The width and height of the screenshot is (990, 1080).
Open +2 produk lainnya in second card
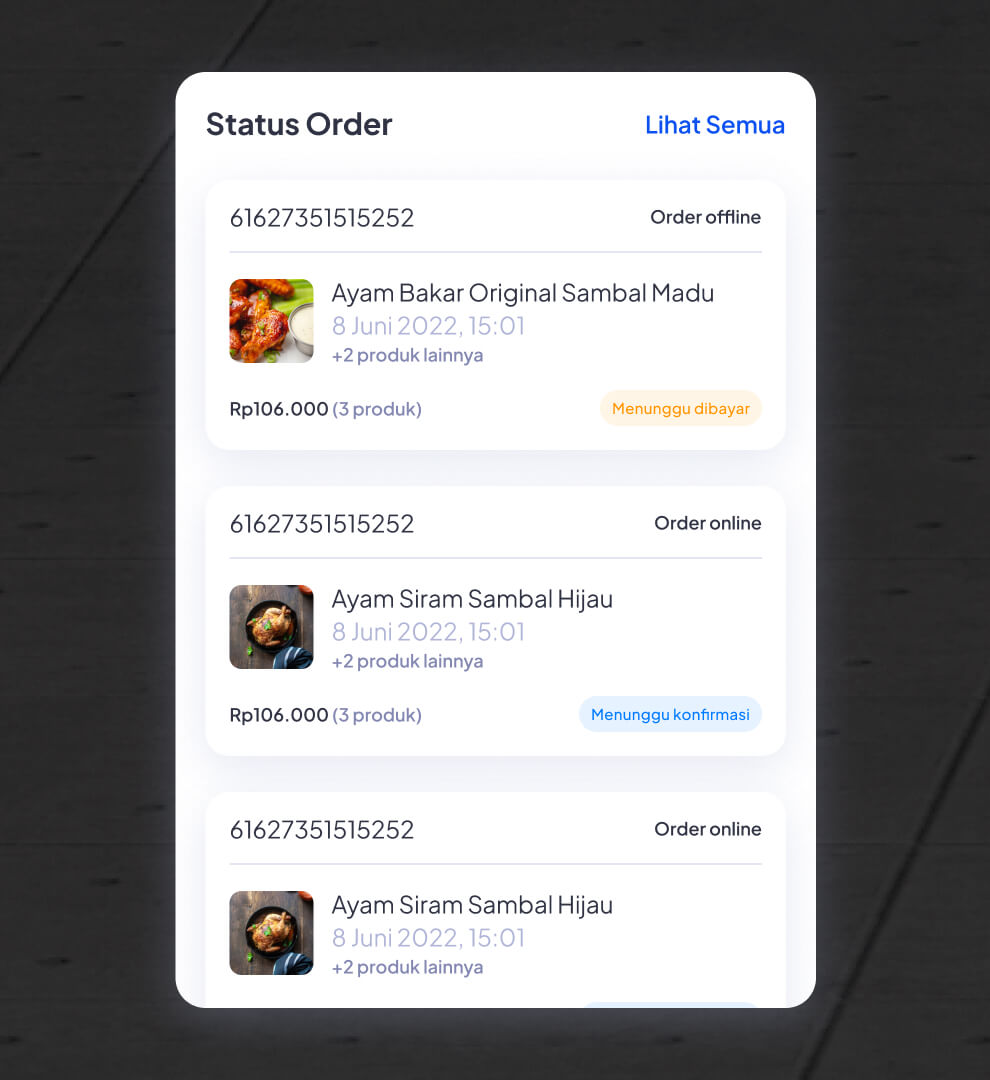pos(407,661)
